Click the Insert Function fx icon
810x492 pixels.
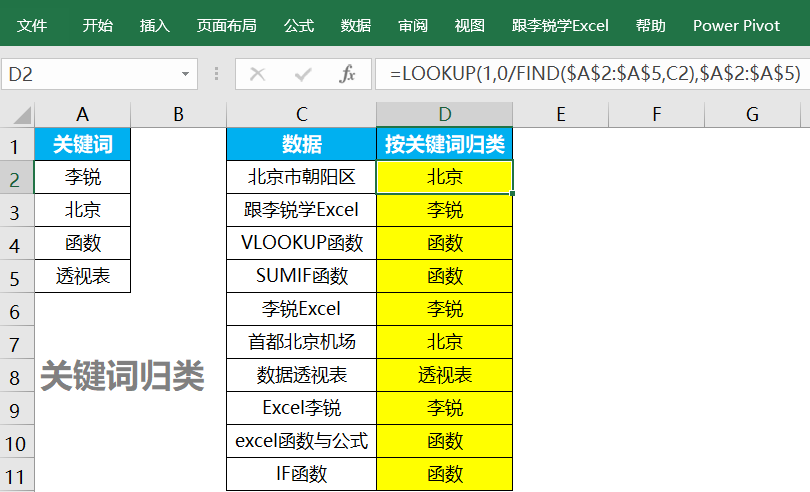[347, 74]
